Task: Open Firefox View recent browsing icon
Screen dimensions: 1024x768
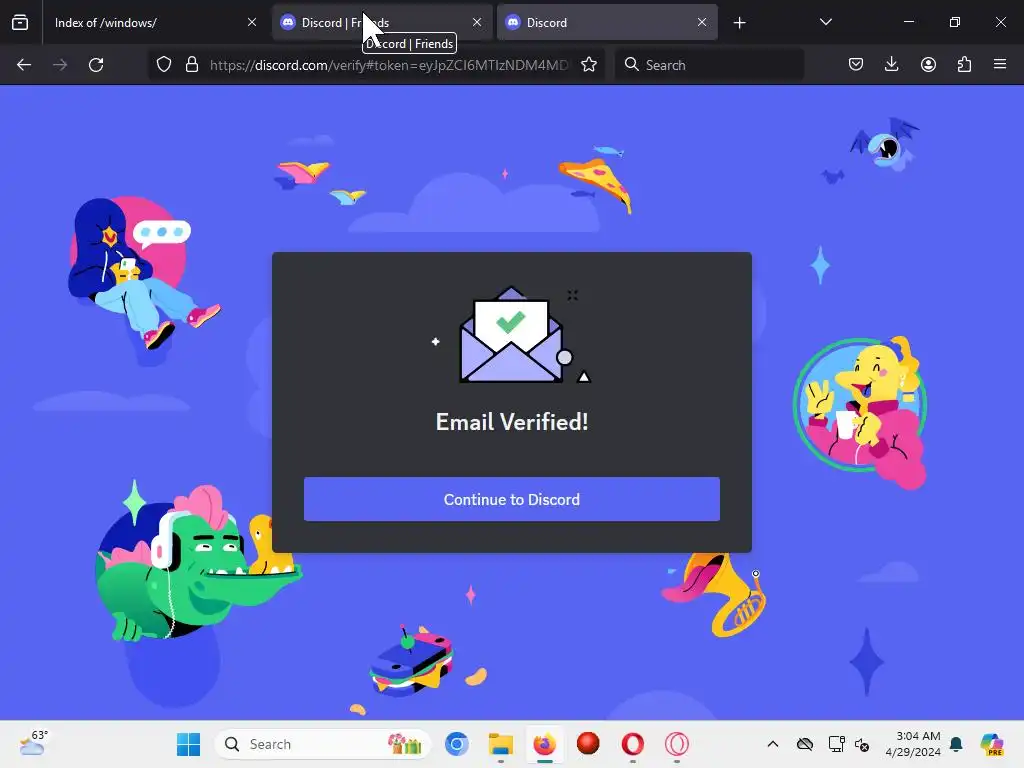Action: (x=20, y=23)
